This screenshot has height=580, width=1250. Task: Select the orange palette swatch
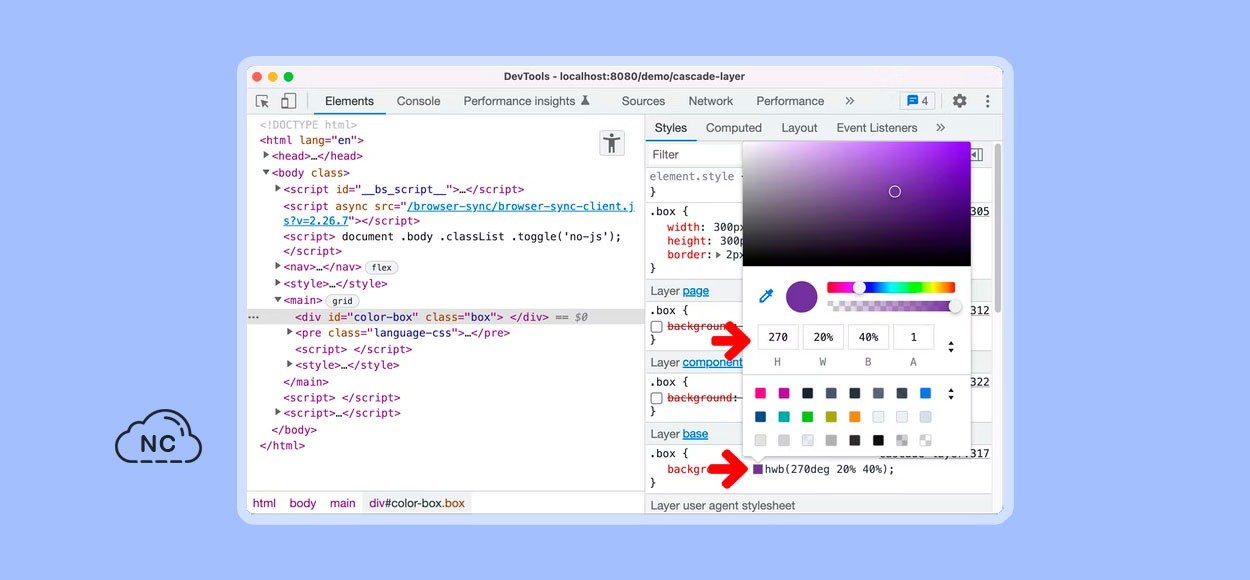[855, 417]
